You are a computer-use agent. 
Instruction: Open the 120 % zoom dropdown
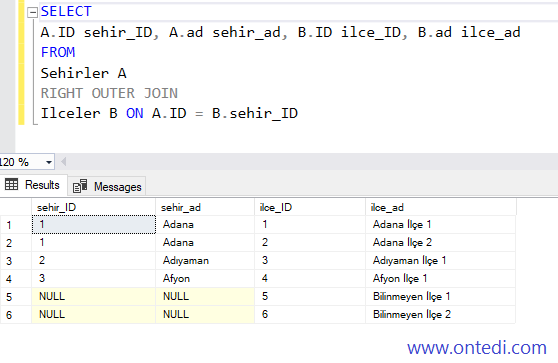tap(49, 163)
